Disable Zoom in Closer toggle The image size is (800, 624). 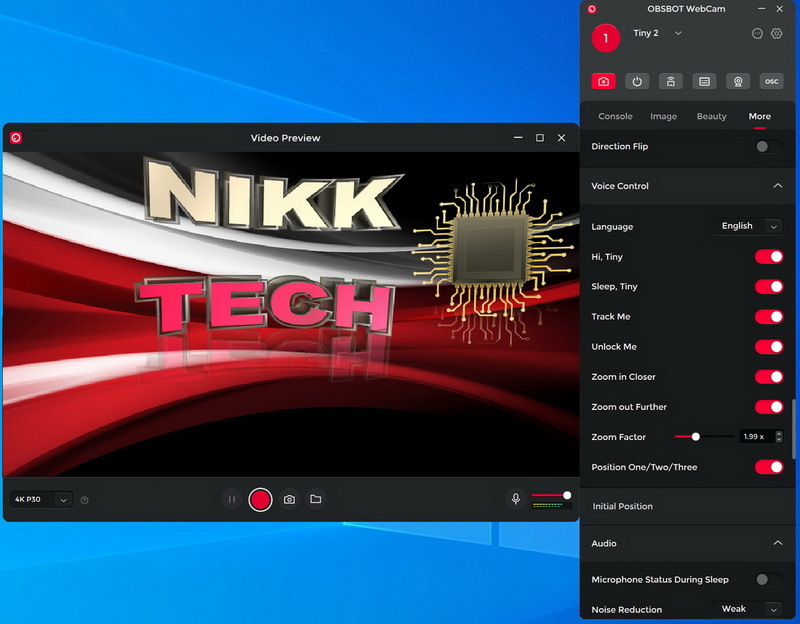[769, 377]
